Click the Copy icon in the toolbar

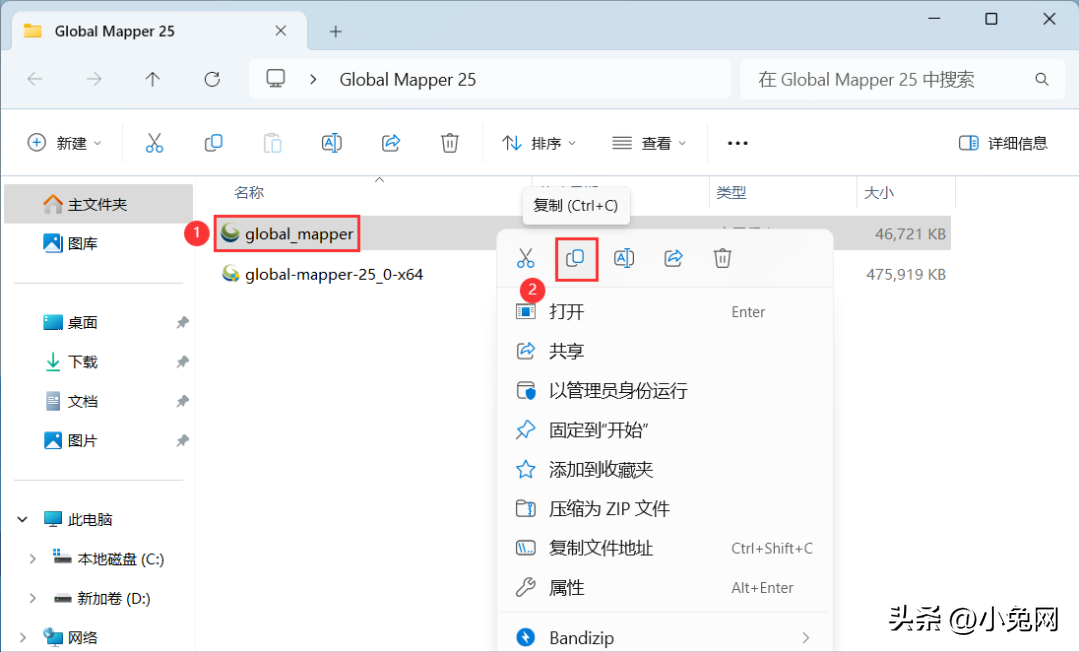click(213, 143)
